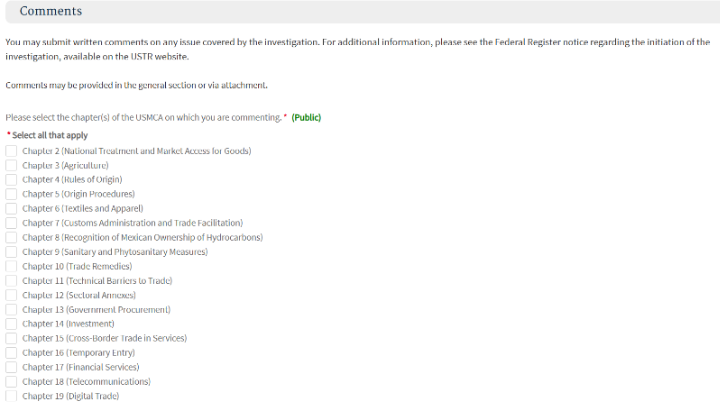Check Chapter 19 (Digital Trade)
Image resolution: width=720 pixels, height=402 pixels.
pos(11,396)
